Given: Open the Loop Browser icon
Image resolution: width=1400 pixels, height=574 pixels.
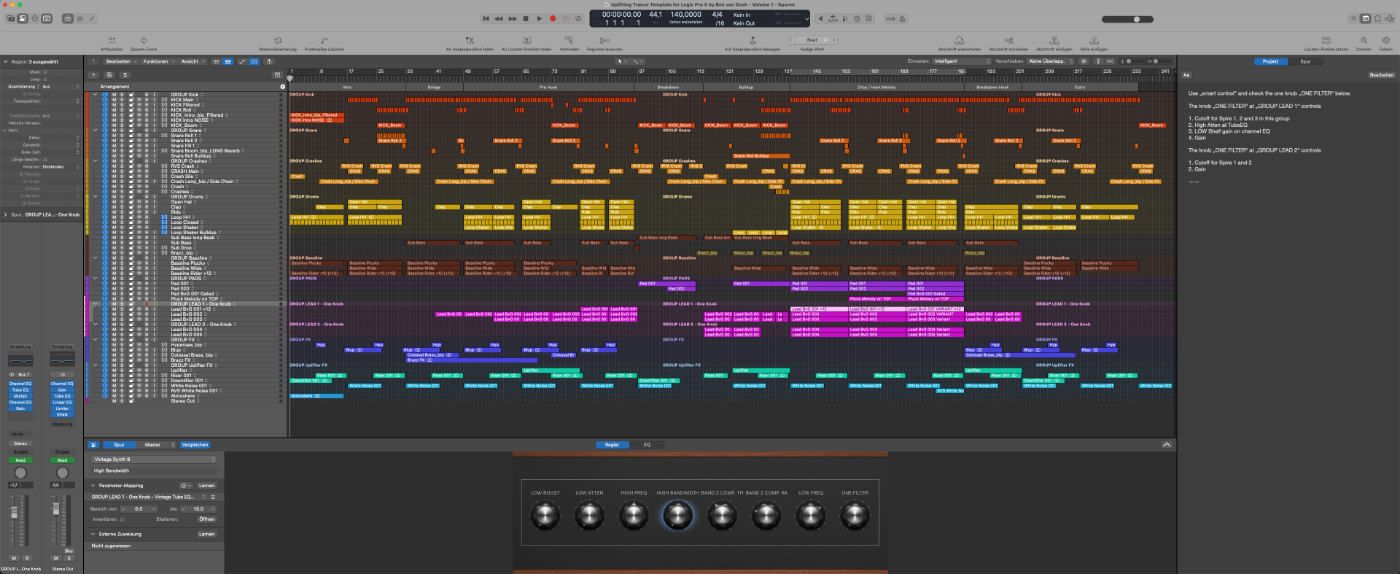Looking at the screenshot, I should [x=1377, y=18].
